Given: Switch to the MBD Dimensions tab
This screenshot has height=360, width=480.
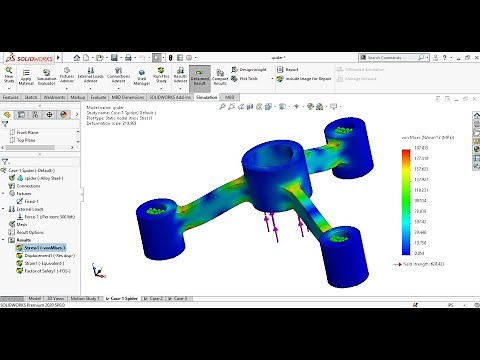Looking at the screenshot, I should coord(128,97).
